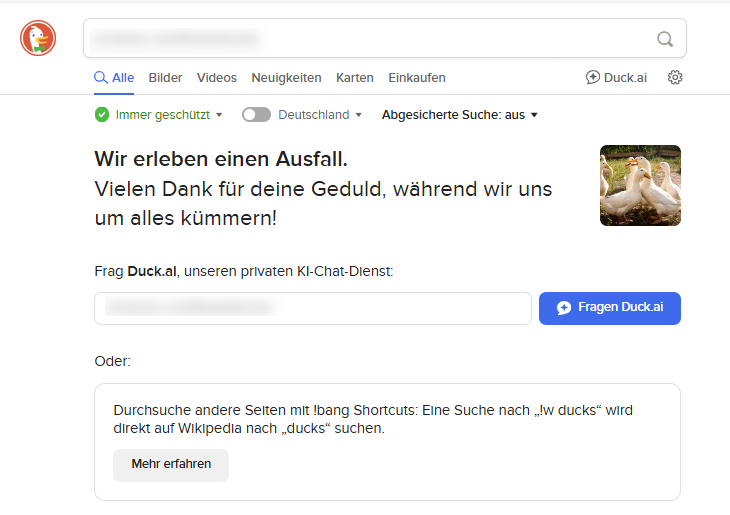Click the DuckDuckGo duck logo
Screen dimensions: 730x515
click(x=38, y=38)
